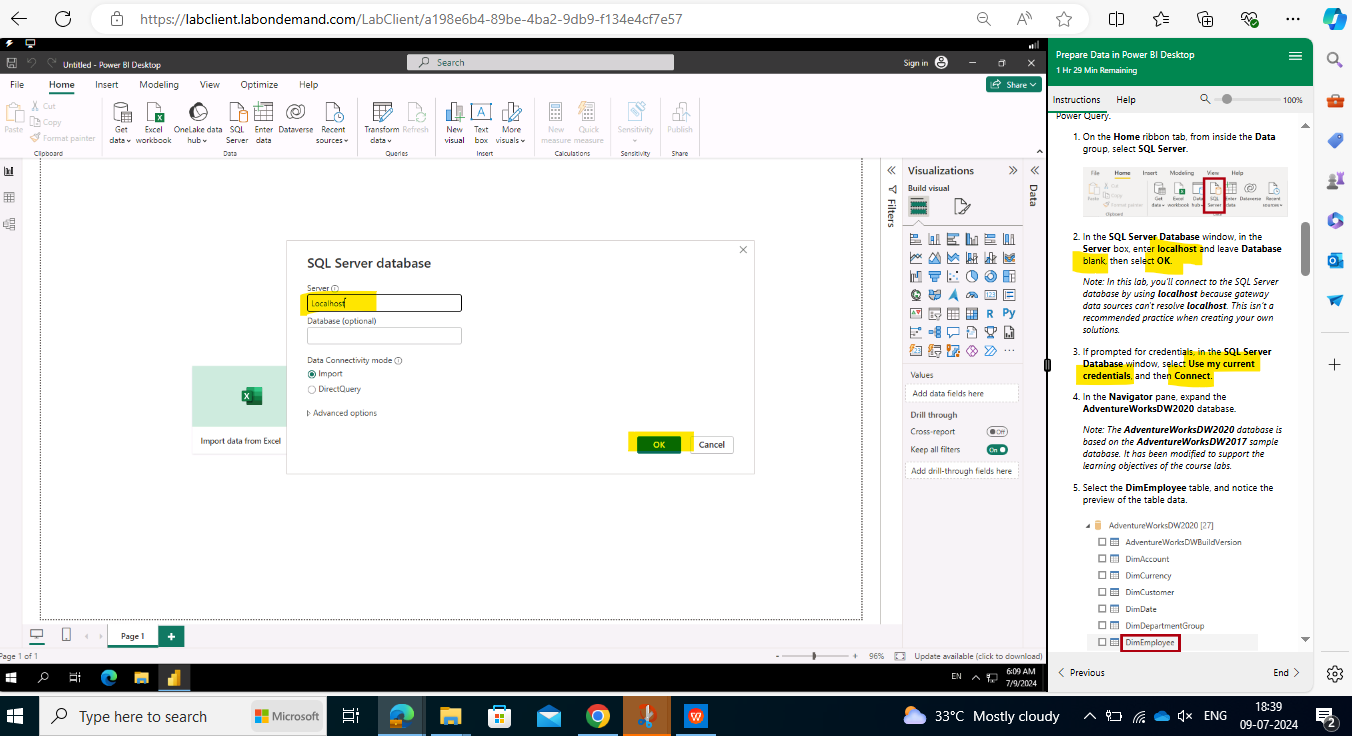Expand Advanced options in dialog

(342, 413)
